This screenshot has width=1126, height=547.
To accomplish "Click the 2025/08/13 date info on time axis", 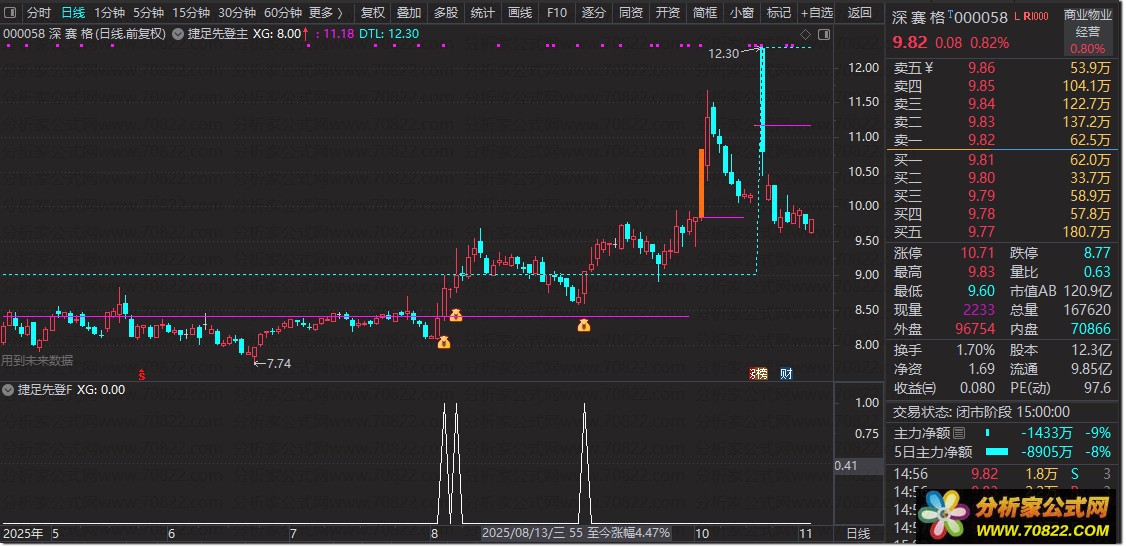I will tap(575, 533).
